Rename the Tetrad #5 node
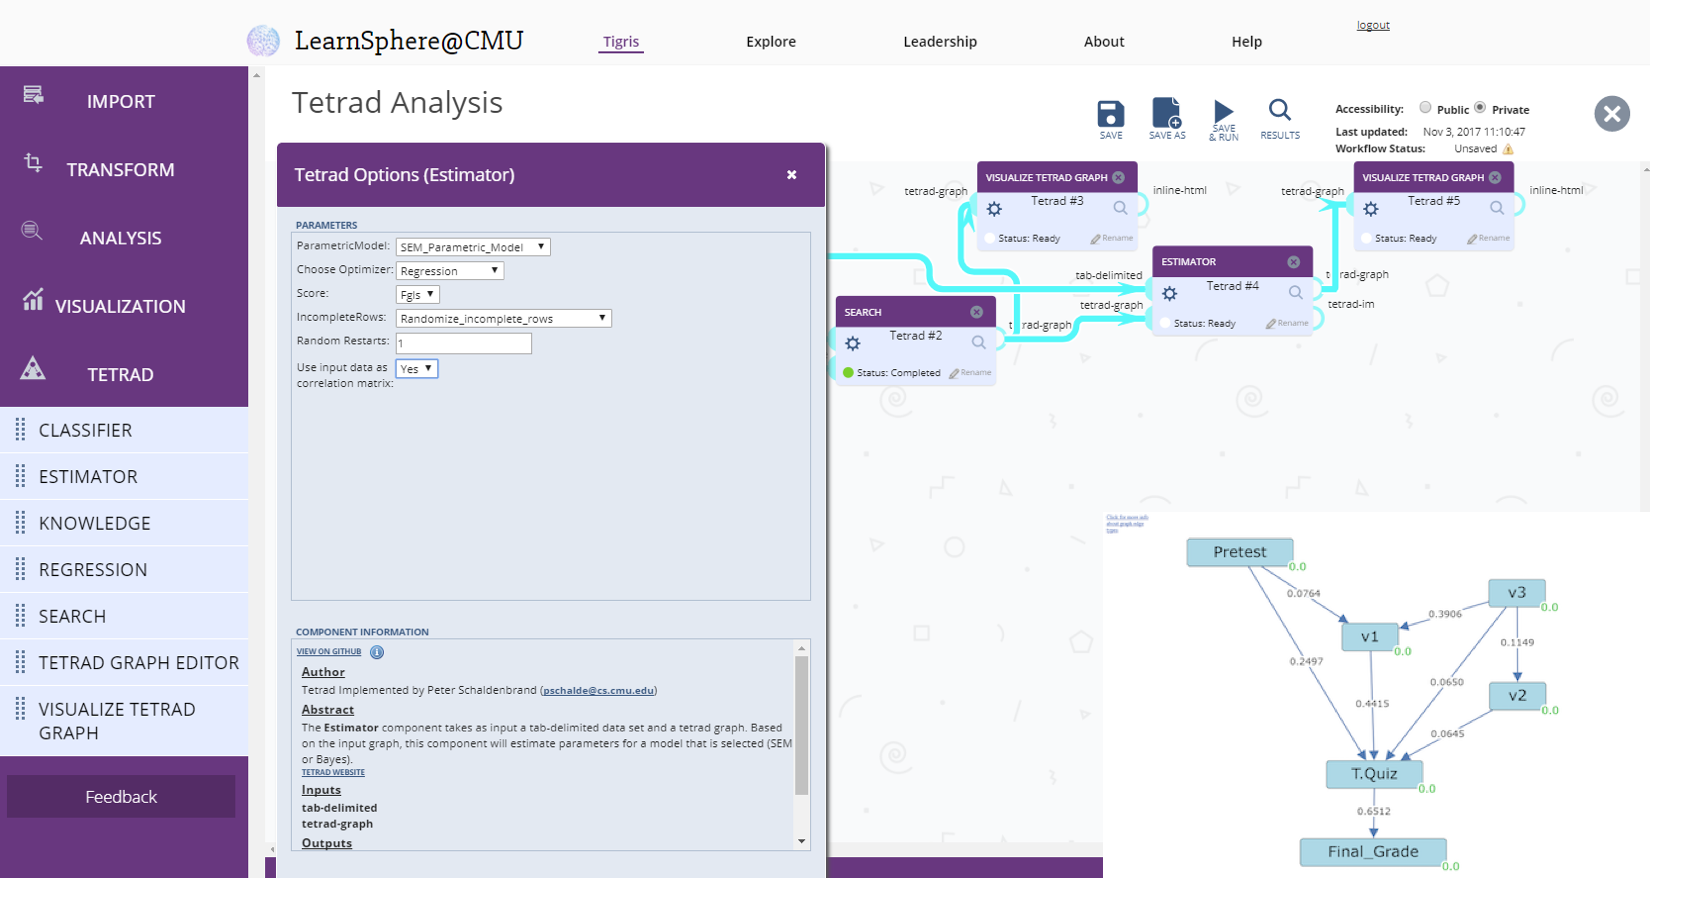The image size is (1684, 903). [x=1488, y=239]
